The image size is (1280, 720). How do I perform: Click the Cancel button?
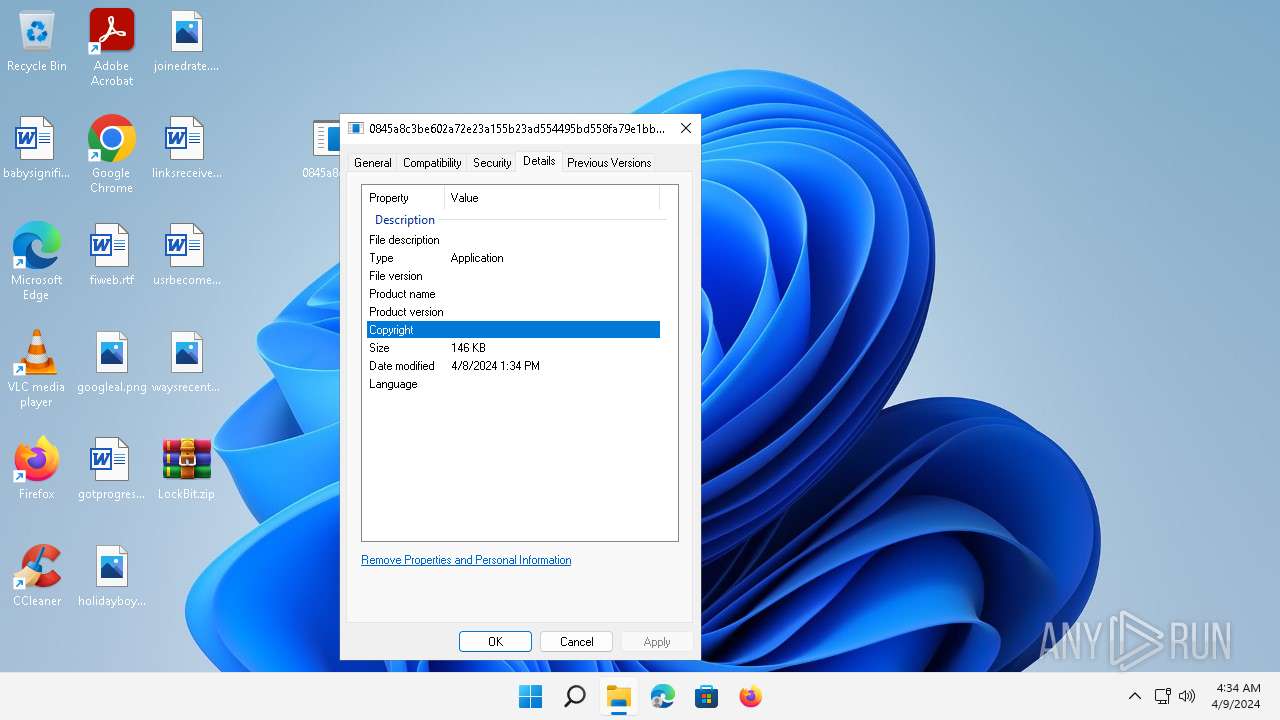tap(576, 642)
